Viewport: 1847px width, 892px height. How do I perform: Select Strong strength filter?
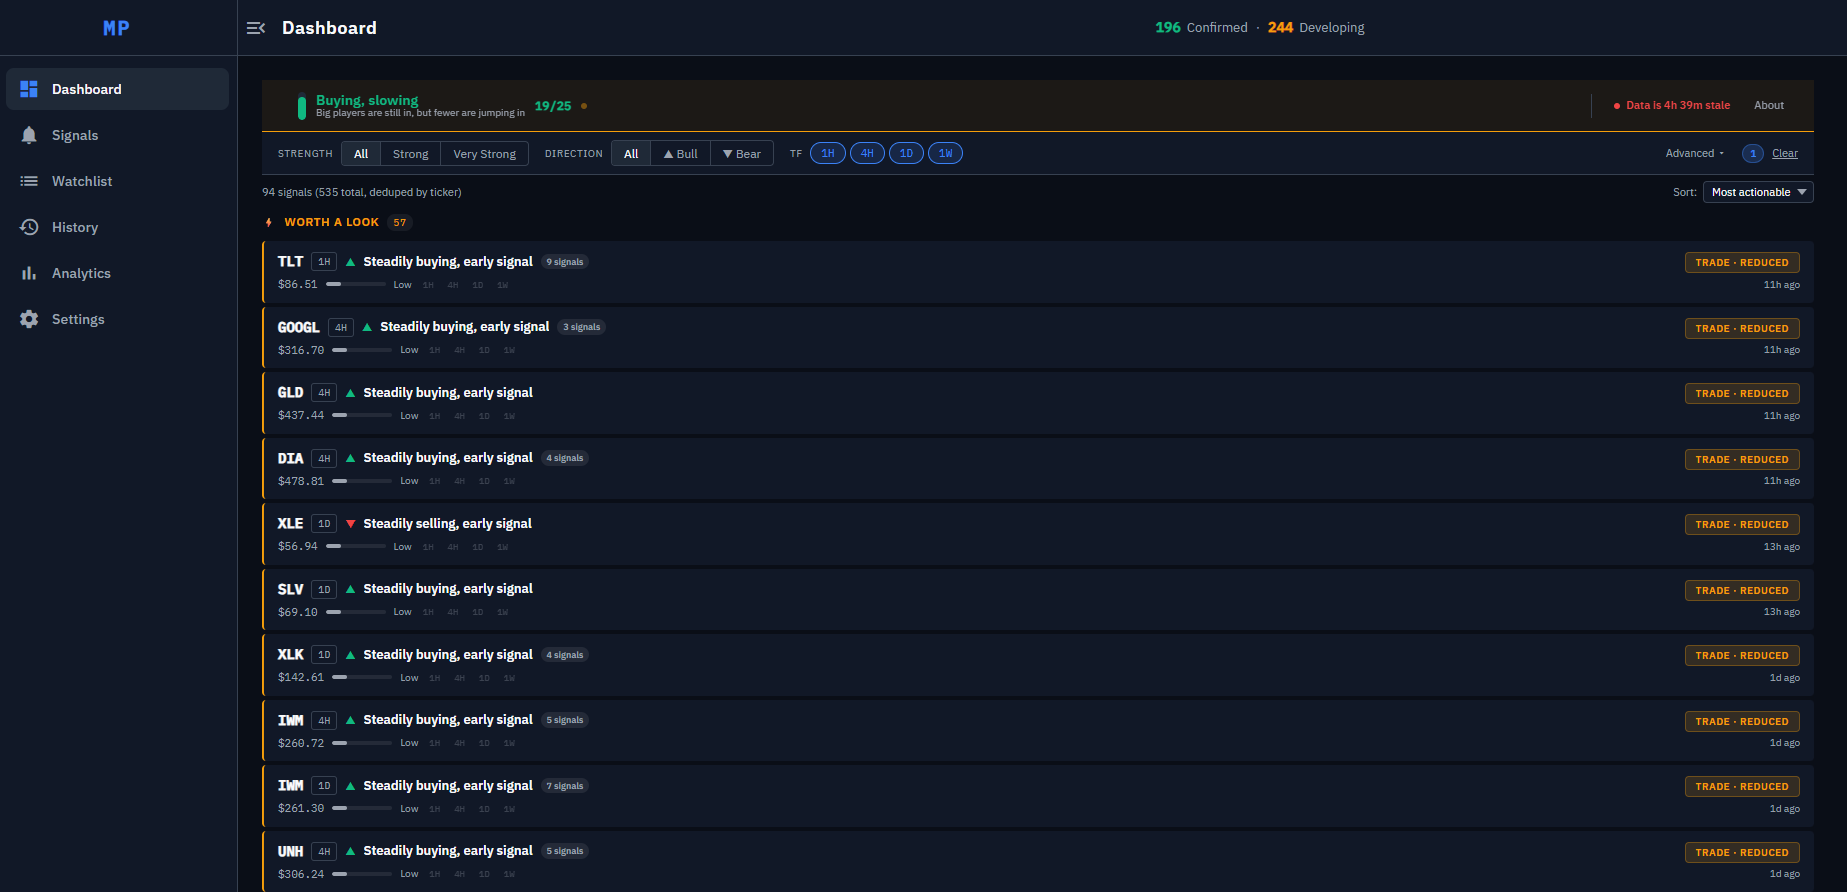coord(411,154)
